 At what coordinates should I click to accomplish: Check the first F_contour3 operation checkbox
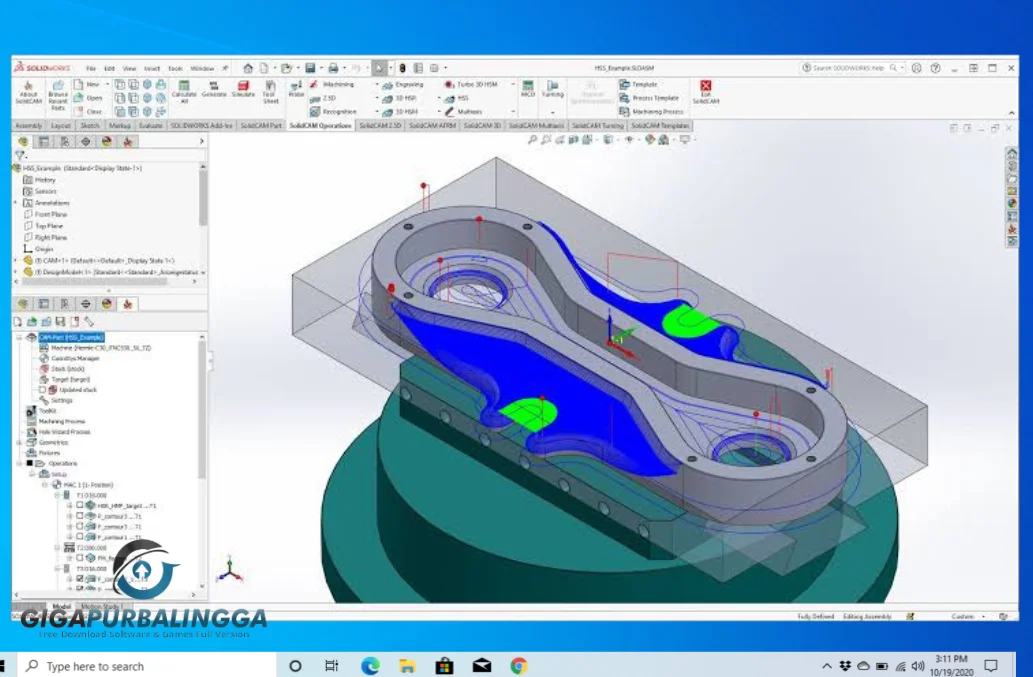click(80, 516)
